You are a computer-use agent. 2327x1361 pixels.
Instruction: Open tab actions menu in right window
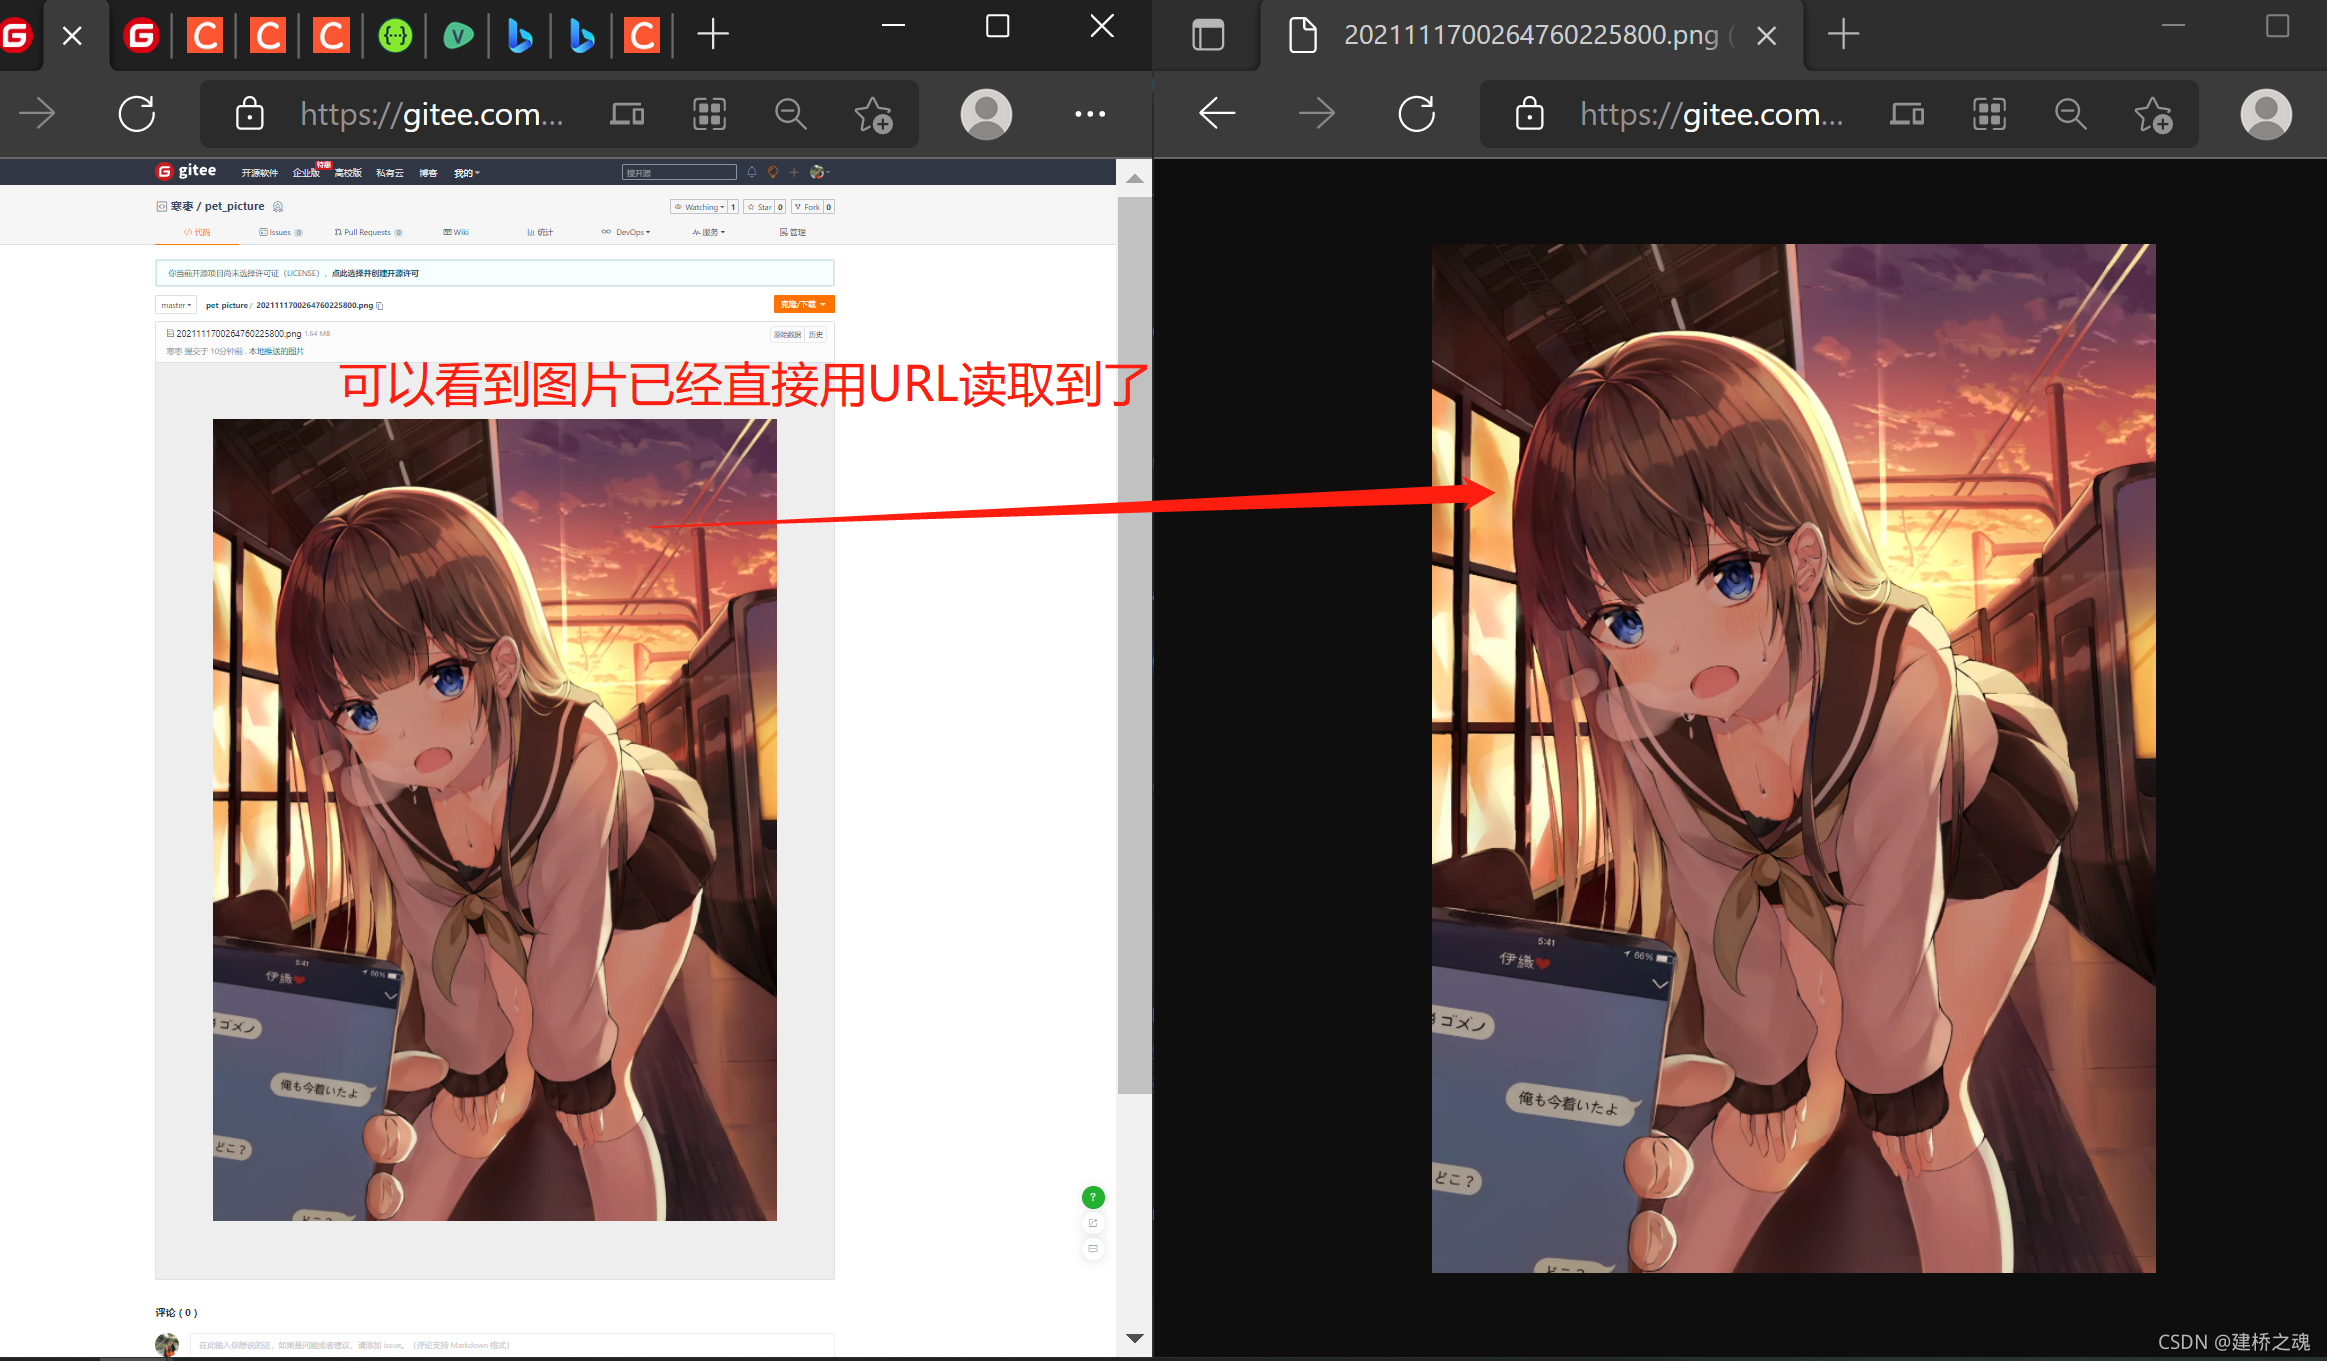click(1208, 36)
